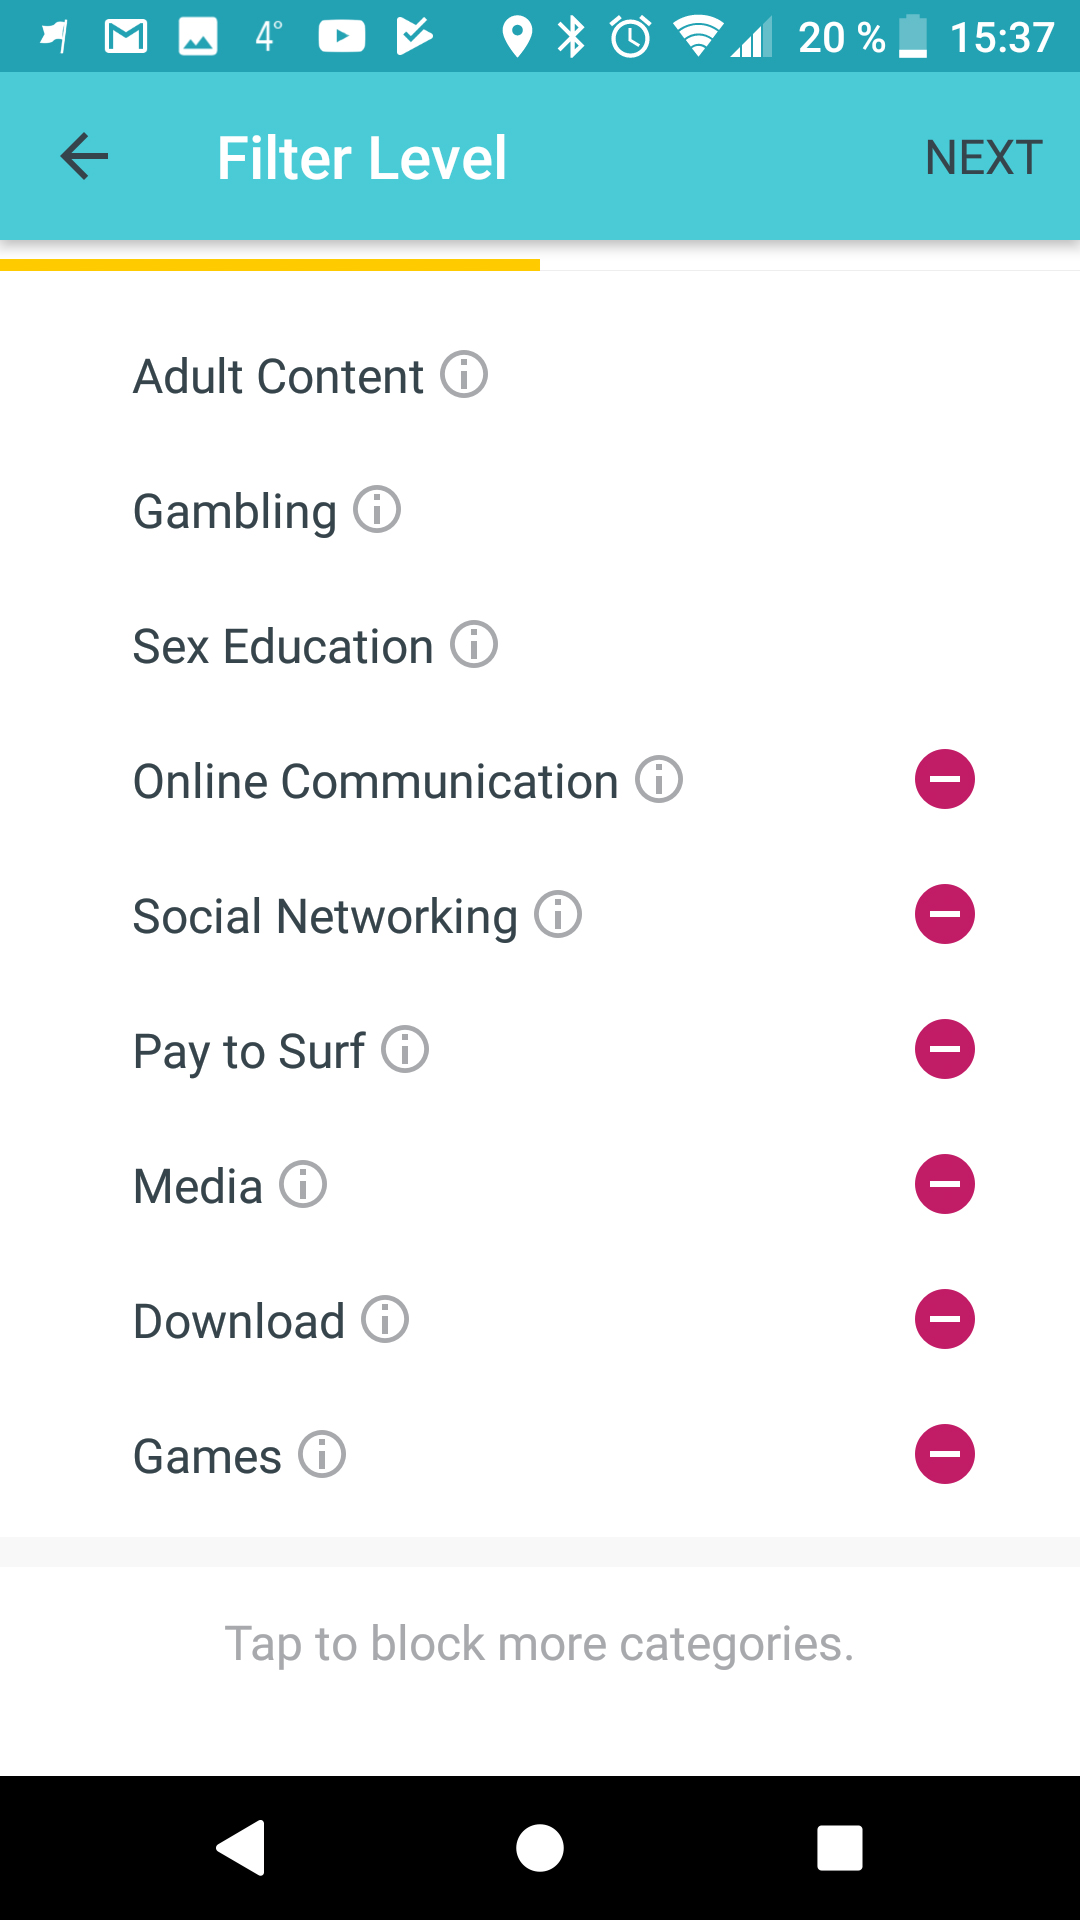Select the Adult Content row
Screen dimensions: 1080x1920
(540, 376)
